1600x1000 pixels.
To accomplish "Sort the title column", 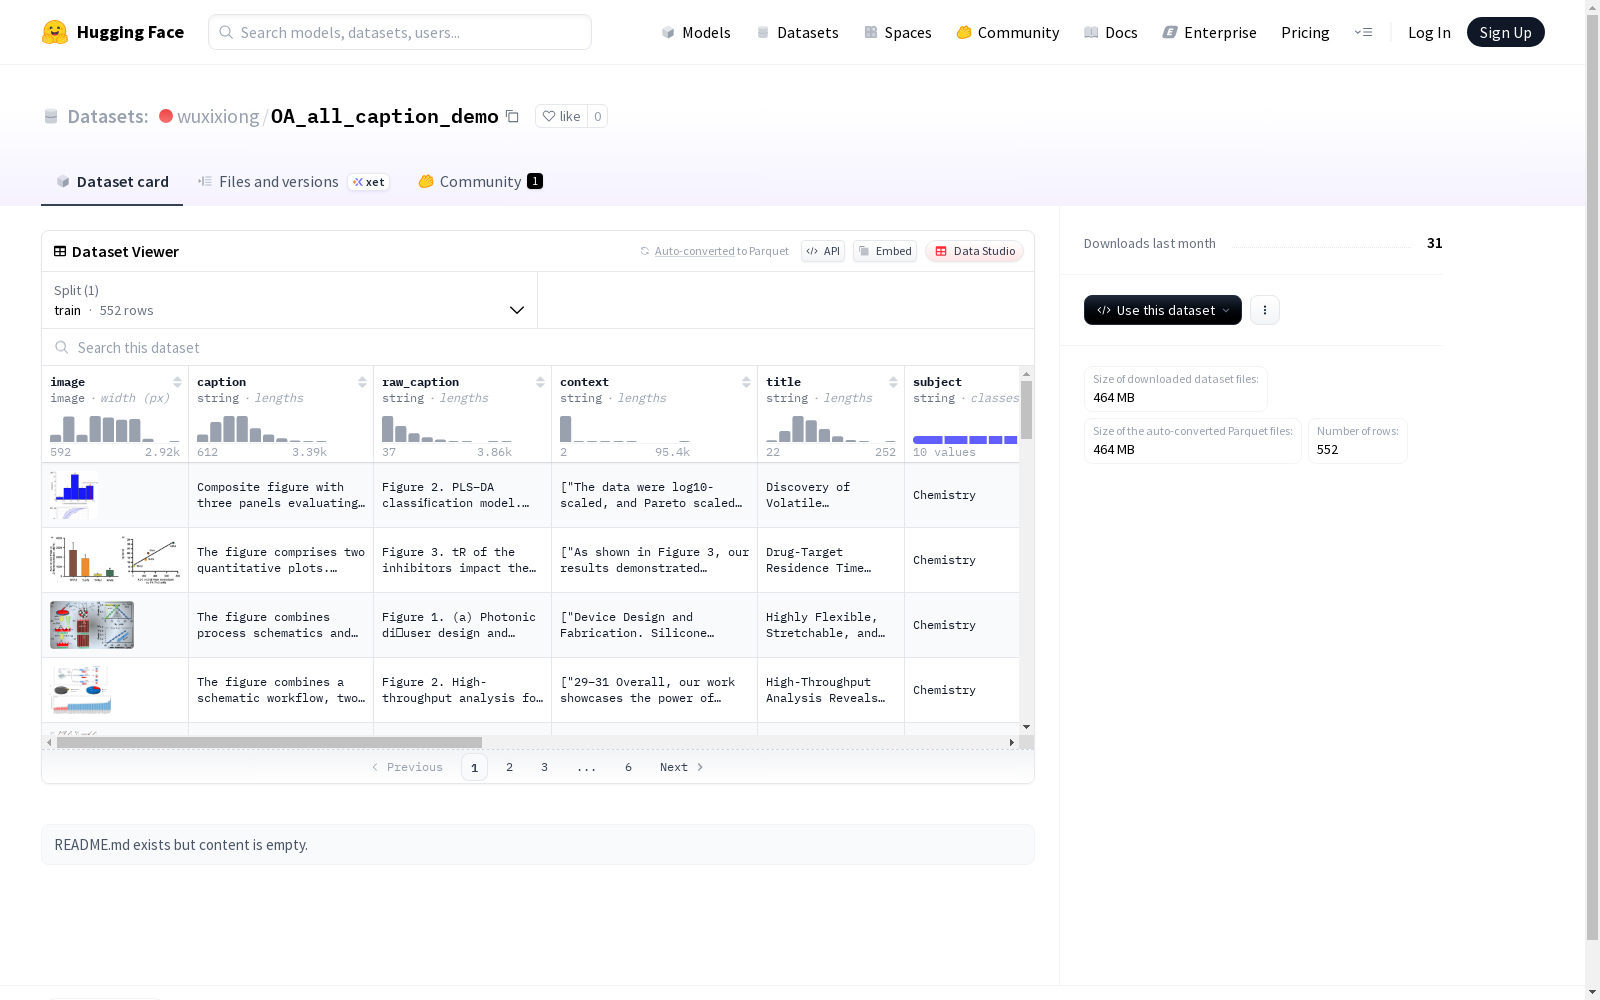I will click(893, 382).
